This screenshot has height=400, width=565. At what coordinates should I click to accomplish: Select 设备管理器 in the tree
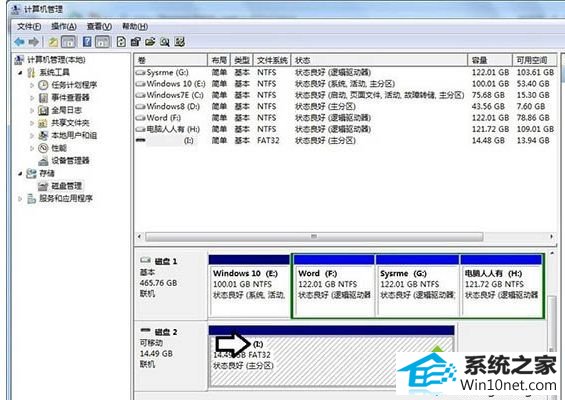click(x=70, y=161)
